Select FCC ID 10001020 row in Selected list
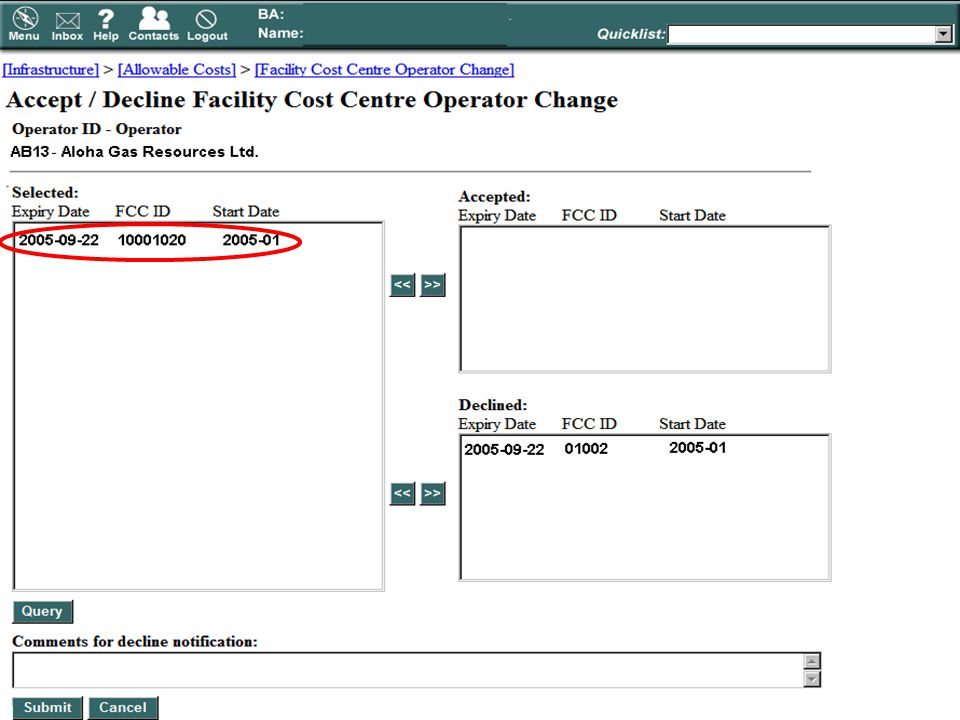 click(x=149, y=240)
